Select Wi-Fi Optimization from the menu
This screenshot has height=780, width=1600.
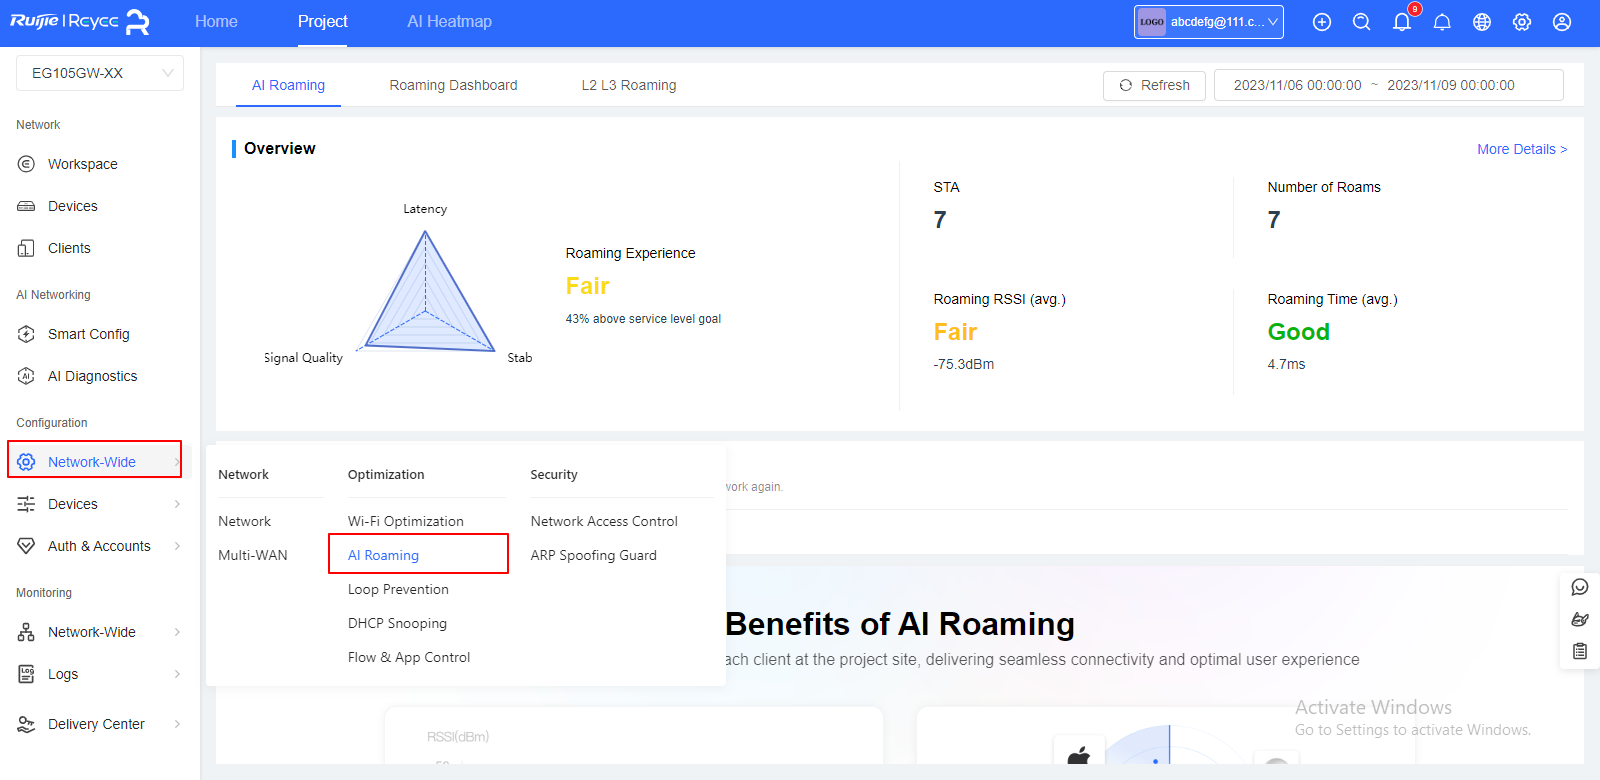406,521
